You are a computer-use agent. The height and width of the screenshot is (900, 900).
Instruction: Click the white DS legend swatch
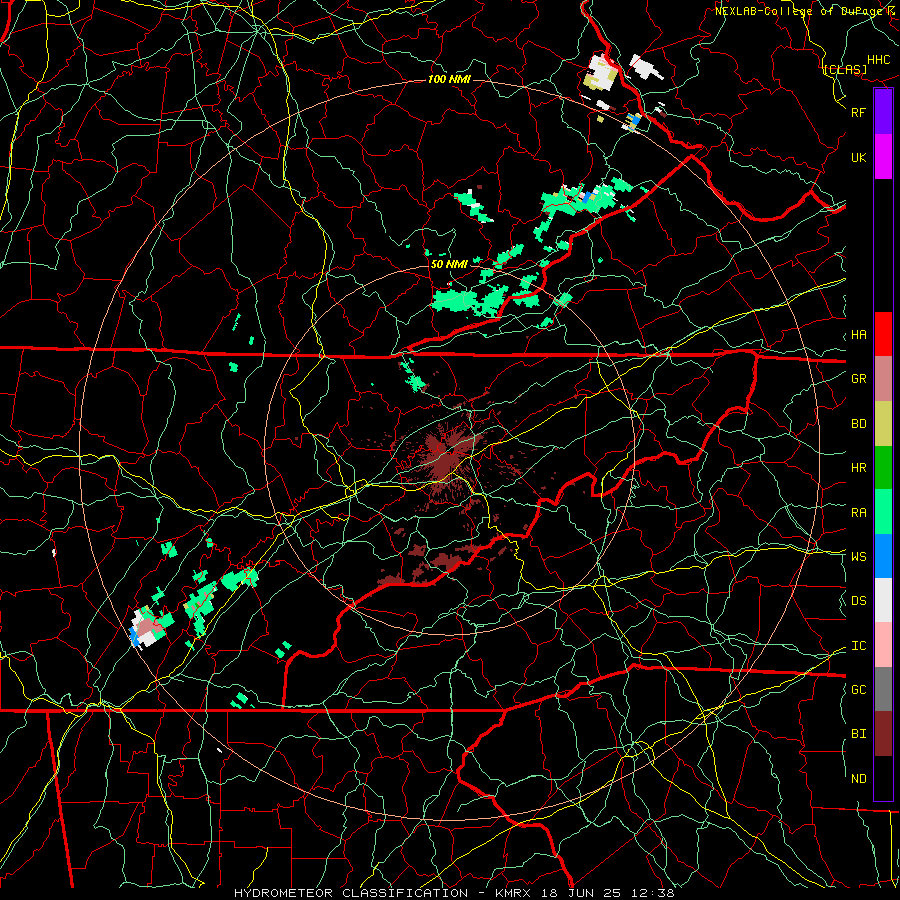click(x=883, y=600)
